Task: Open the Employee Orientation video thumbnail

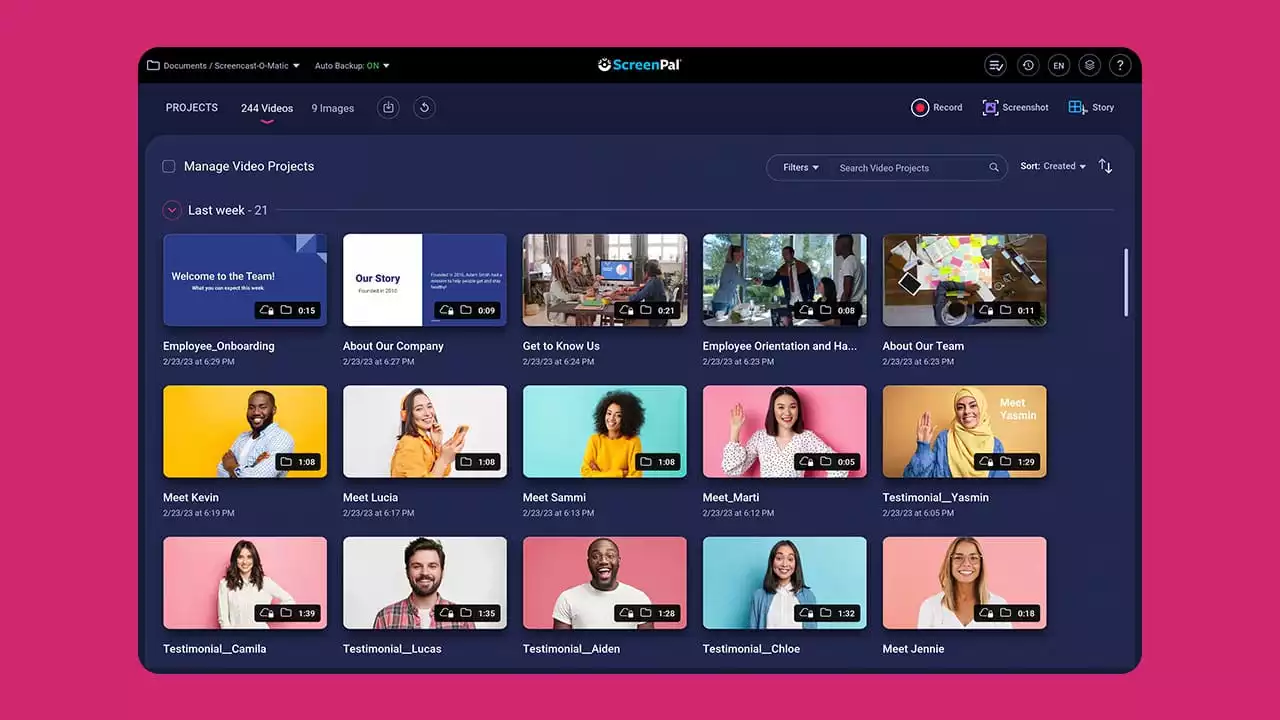Action: click(x=785, y=280)
